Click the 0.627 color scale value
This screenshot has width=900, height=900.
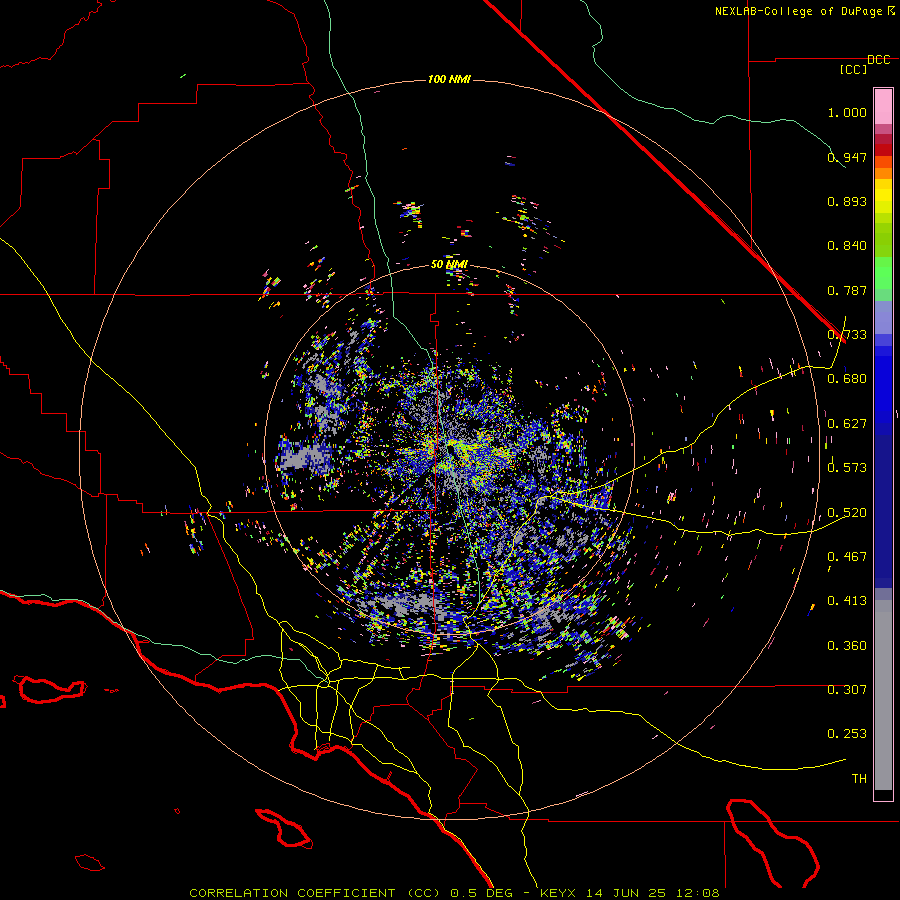pyautogui.click(x=847, y=424)
